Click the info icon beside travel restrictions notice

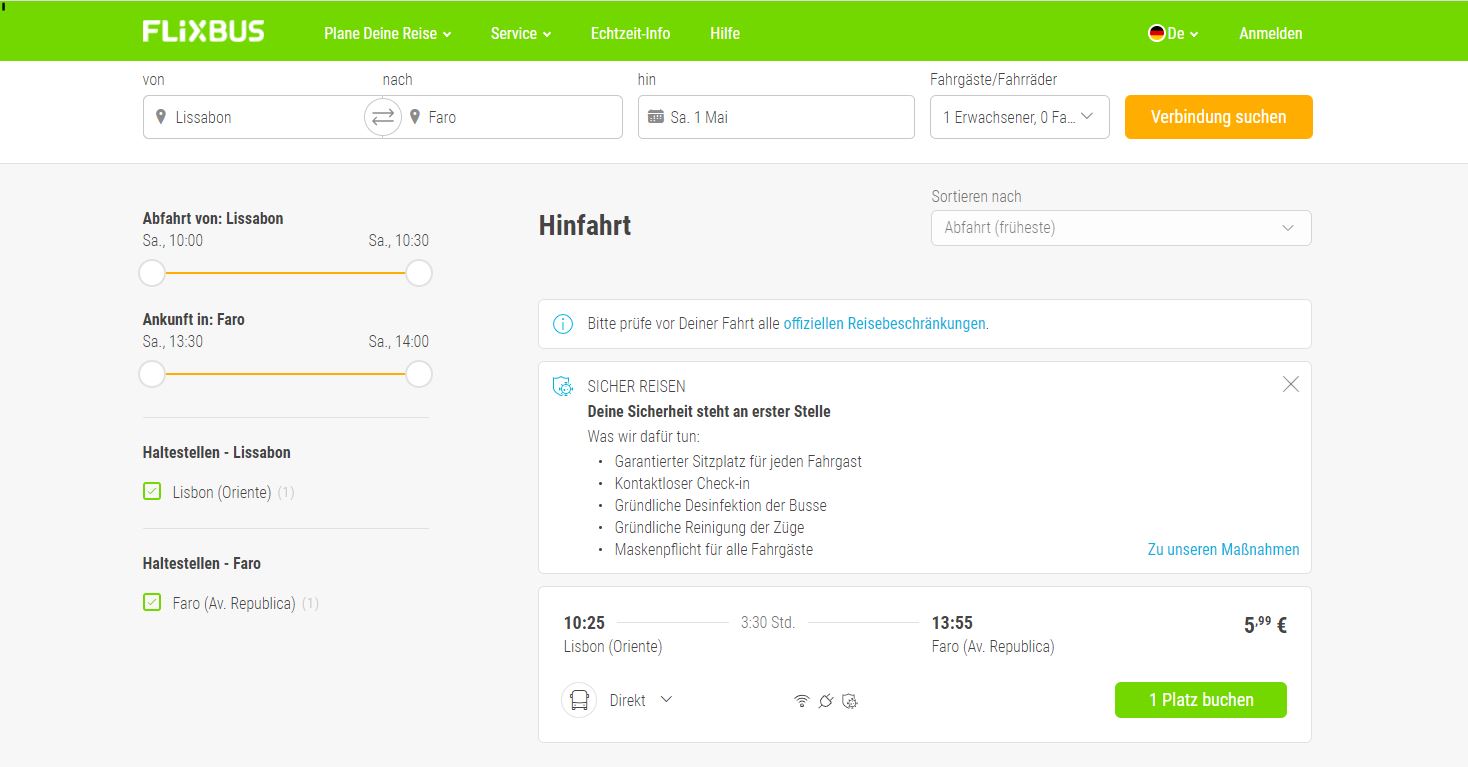pyautogui.click(x=564, y=324)
